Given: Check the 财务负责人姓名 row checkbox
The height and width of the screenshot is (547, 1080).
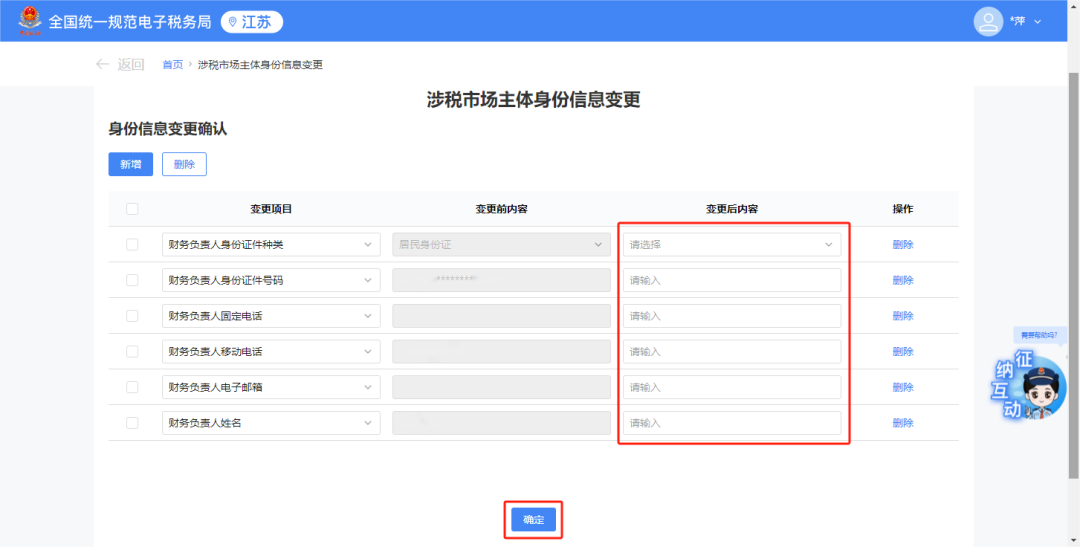Looking at the screenshot, I should point(132,423).
